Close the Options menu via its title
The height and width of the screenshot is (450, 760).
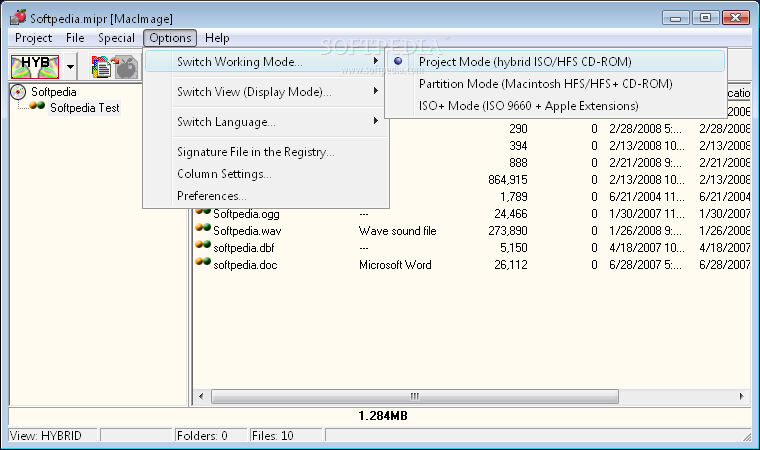point(170,38)
